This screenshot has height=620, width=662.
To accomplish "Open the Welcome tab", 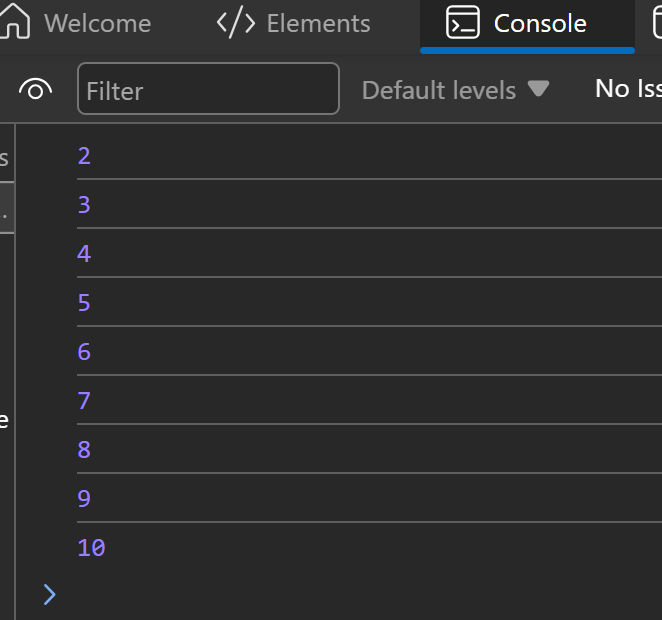I will pyautogui.click(x=97, y=23).
